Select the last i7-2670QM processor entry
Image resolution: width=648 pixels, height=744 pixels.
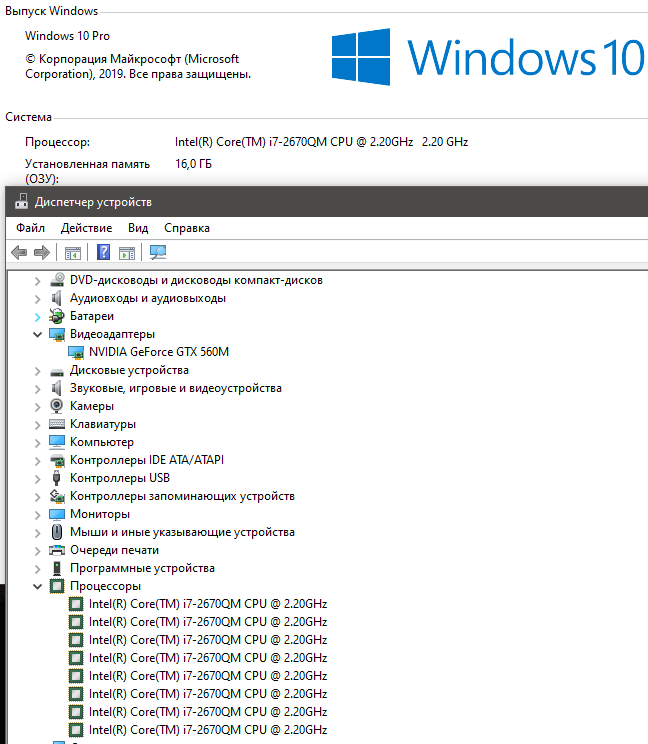pos(208,730)
